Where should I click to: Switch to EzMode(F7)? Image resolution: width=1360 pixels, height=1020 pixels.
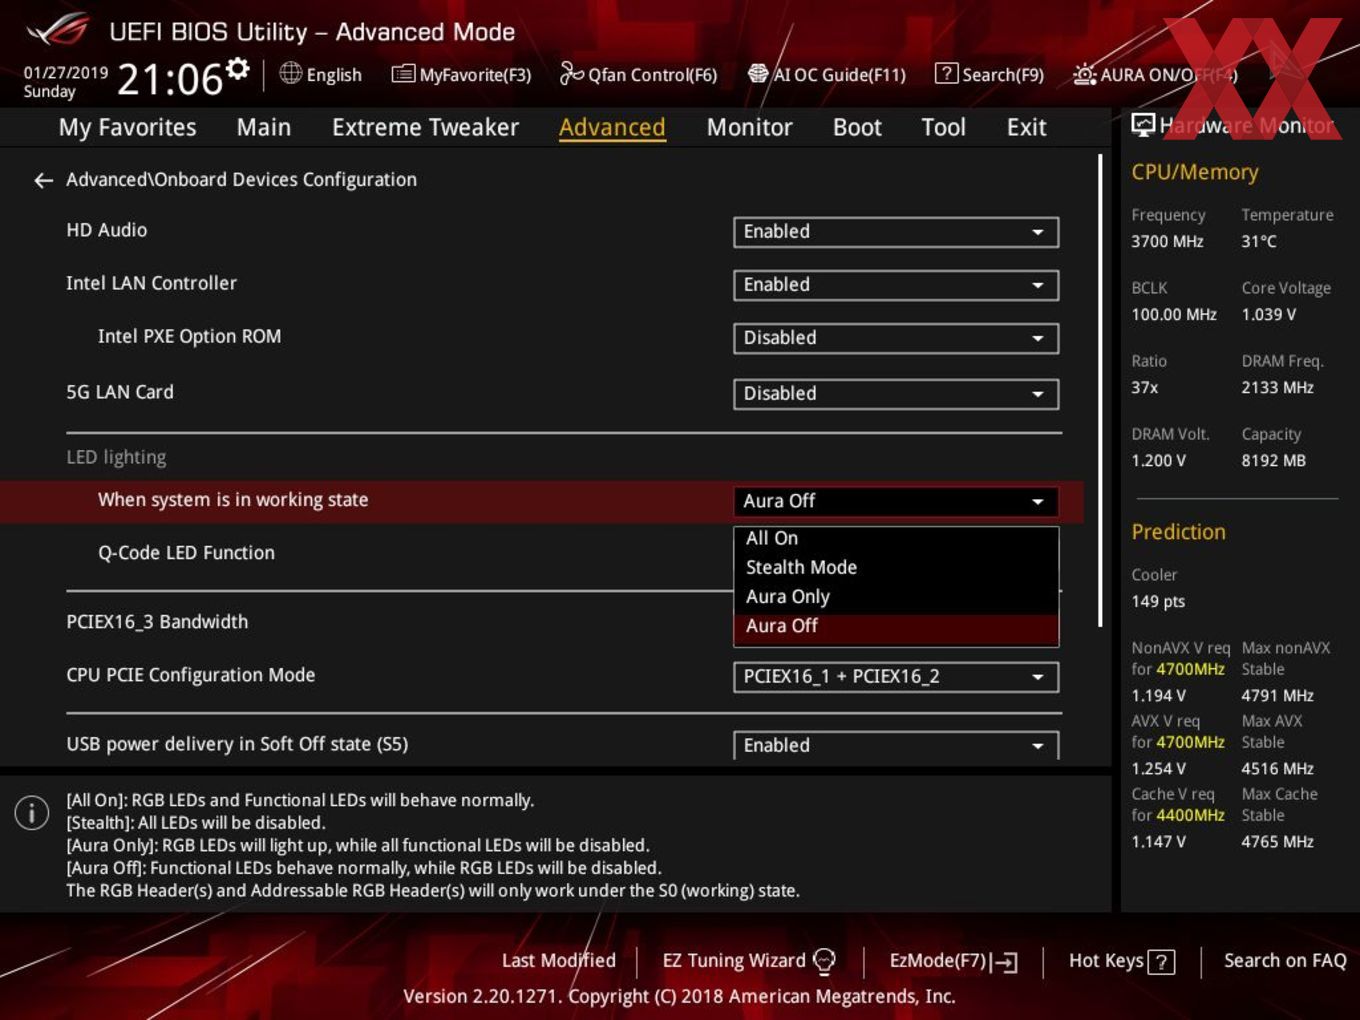(x=953, y=961)
